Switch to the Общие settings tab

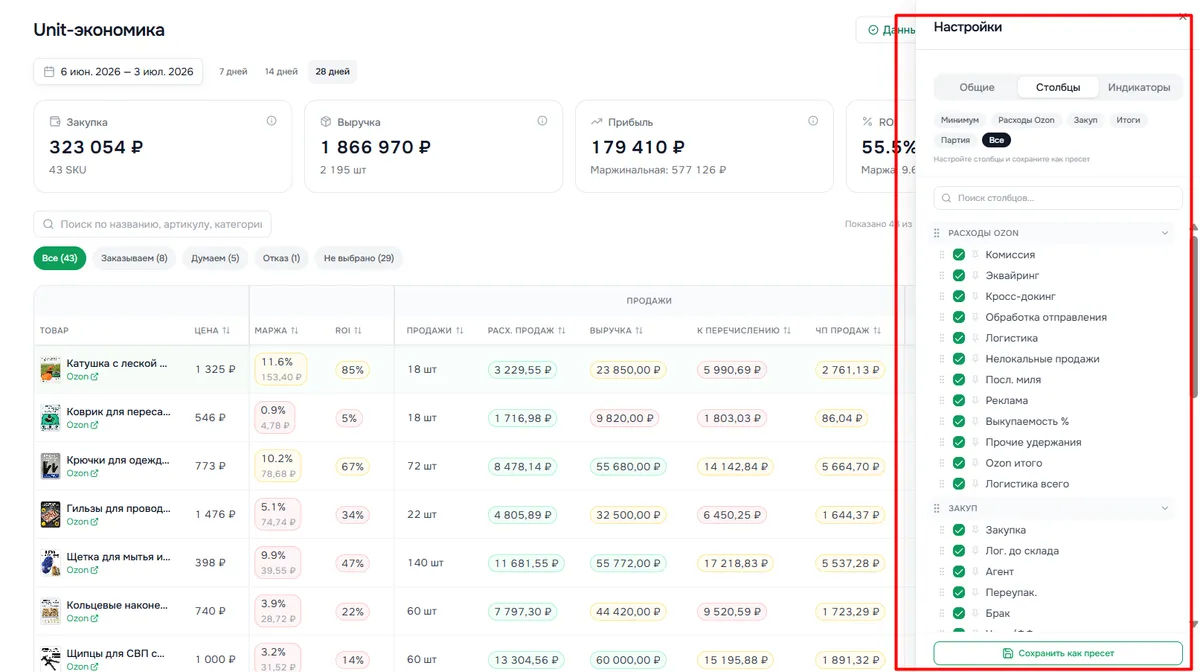pyautogui.click(x=977, y=87)
